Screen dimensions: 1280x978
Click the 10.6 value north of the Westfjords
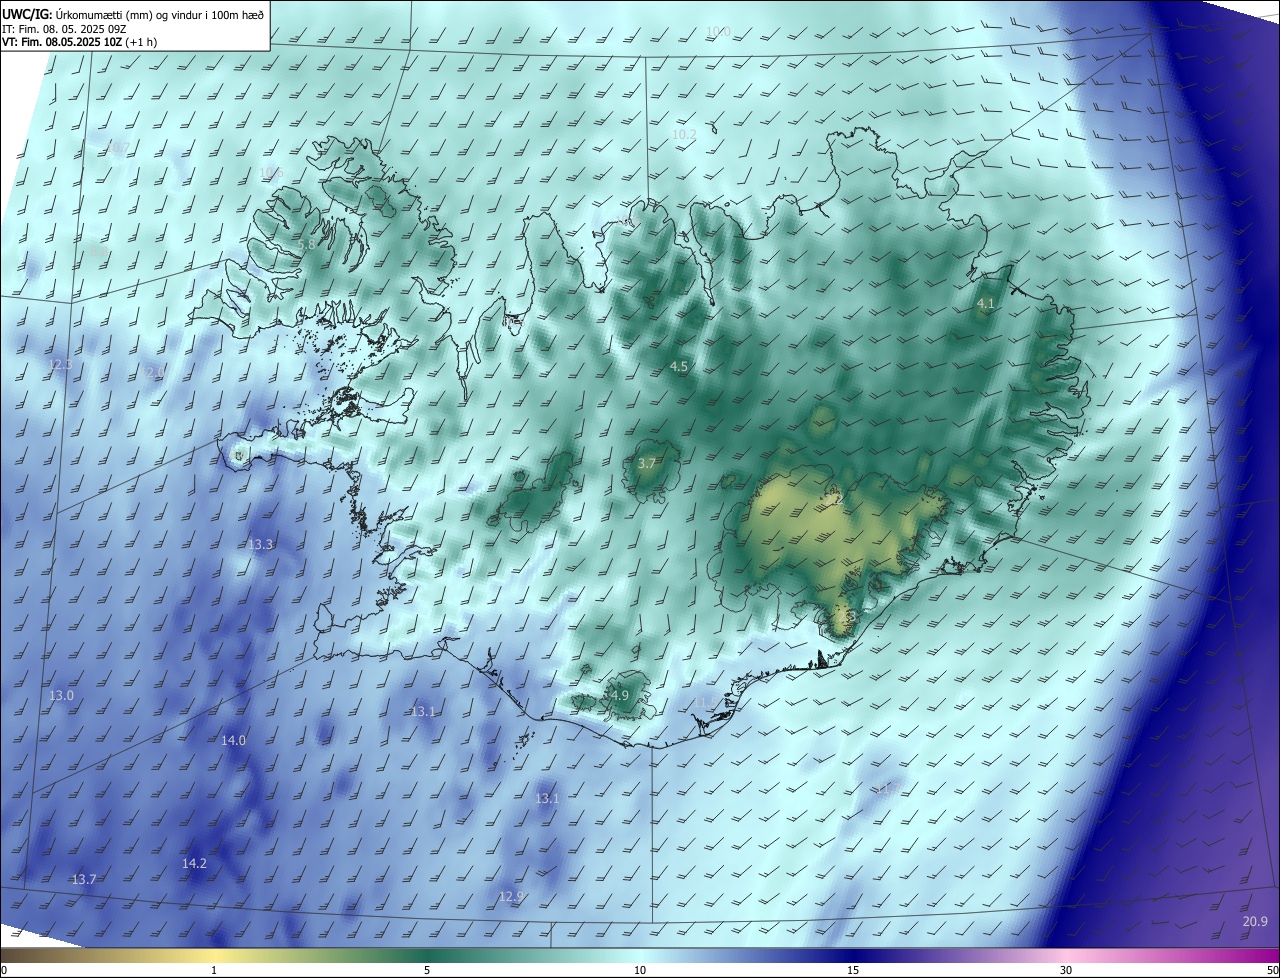pos(271,173)
